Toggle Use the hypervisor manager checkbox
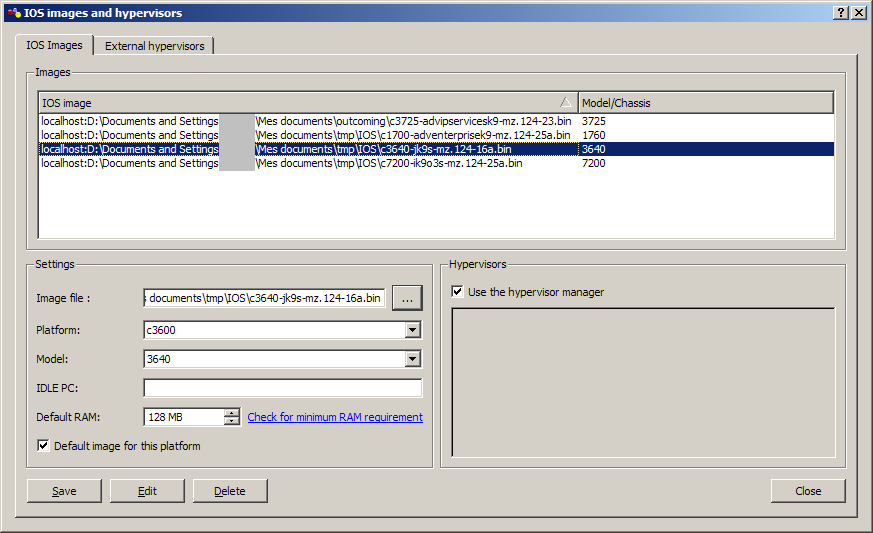The image size is (873, 533). click(458, 292)
